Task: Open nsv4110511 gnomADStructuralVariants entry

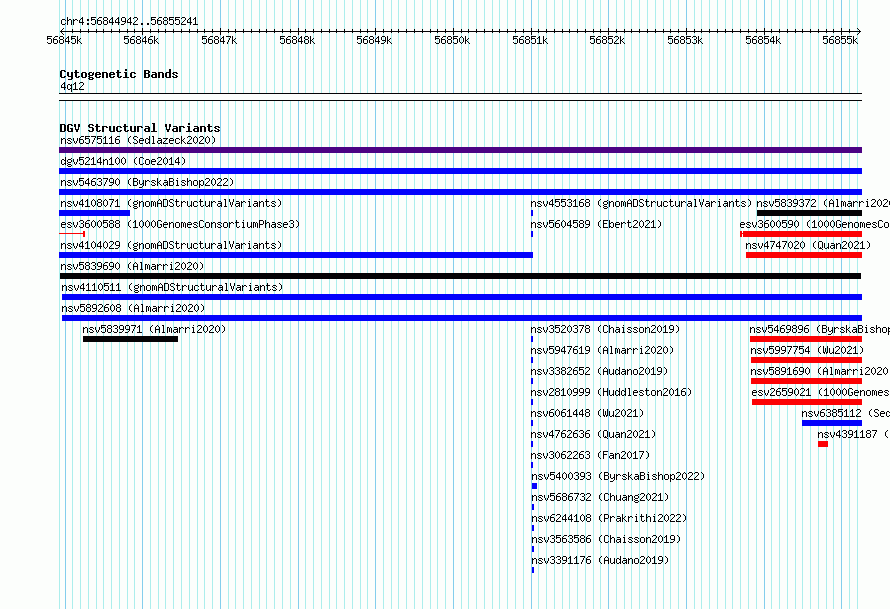Action: pyautogui.click(x=172, y=287)
